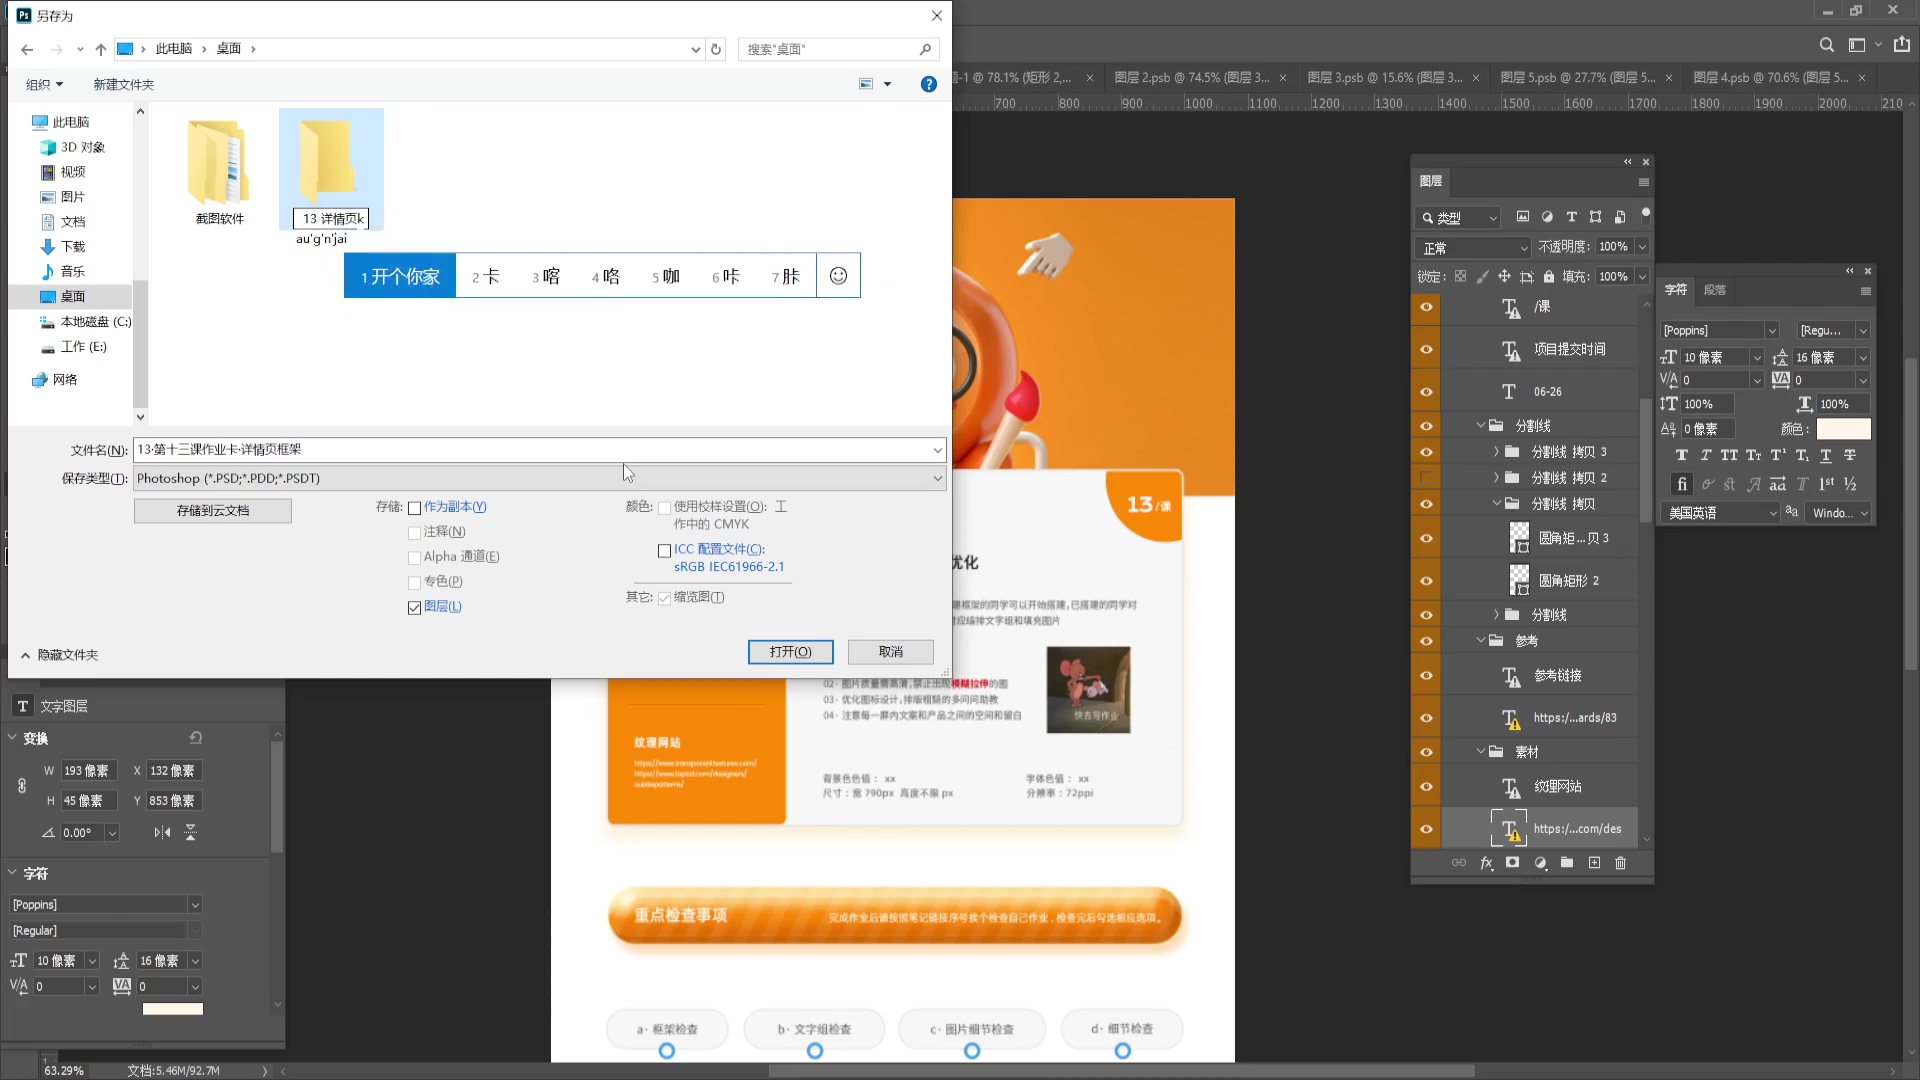
Task: Open the save dialog help icon
Action: [x=929, y=84]
